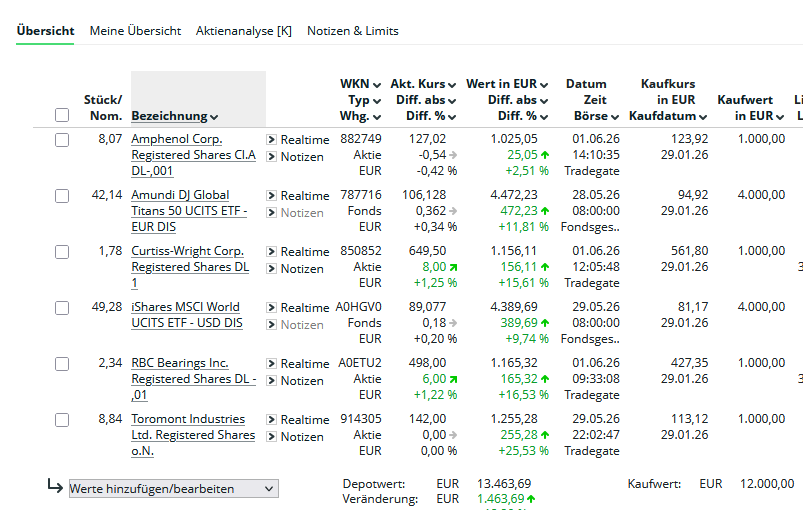This screenshot has width=803, height=510.
Task: Open Amphenol Corp. Registered Shares link
Action: point(193,155)
